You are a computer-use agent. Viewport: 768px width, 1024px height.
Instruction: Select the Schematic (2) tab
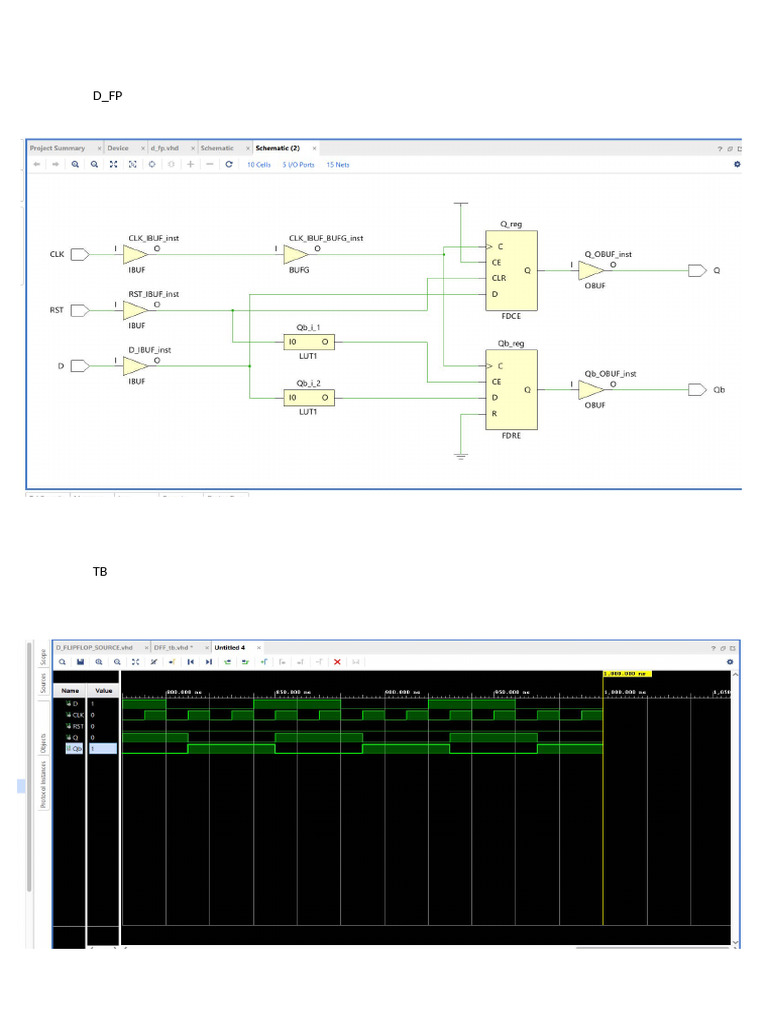[x=278, y=148]
